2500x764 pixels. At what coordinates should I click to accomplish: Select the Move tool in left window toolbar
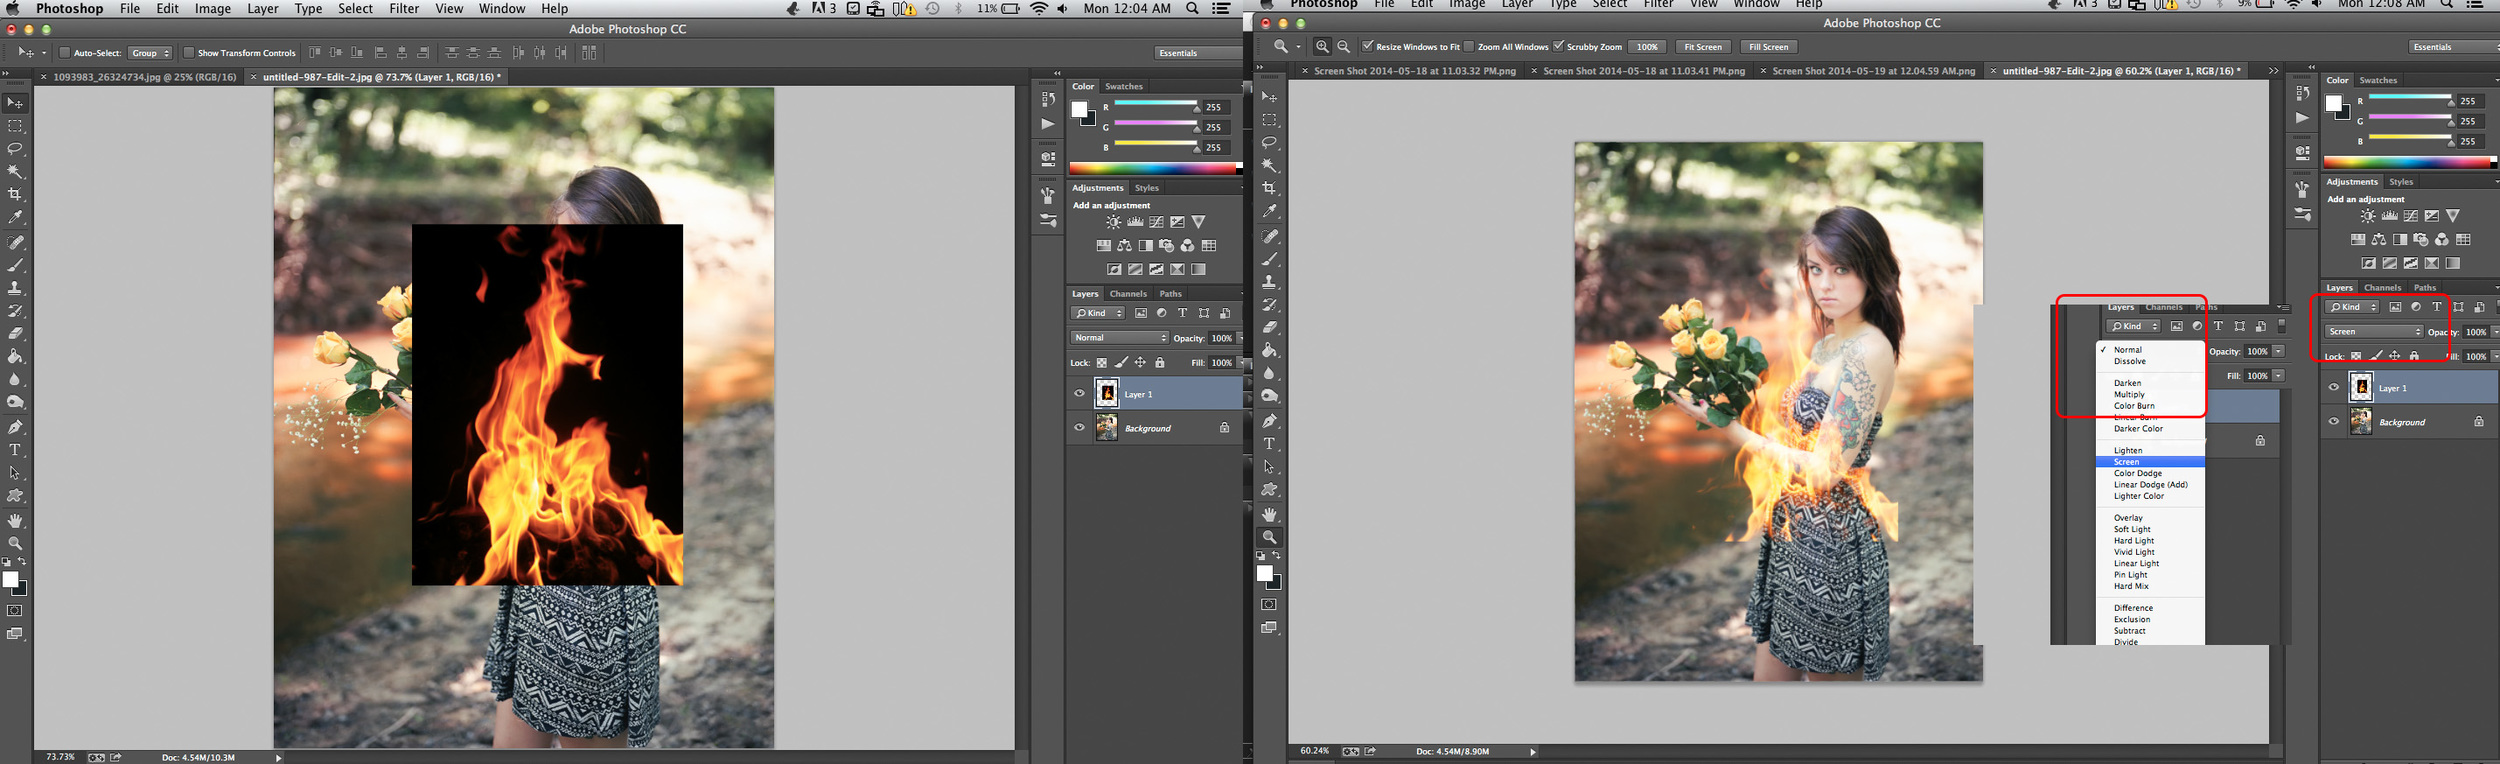pos(15,103)
